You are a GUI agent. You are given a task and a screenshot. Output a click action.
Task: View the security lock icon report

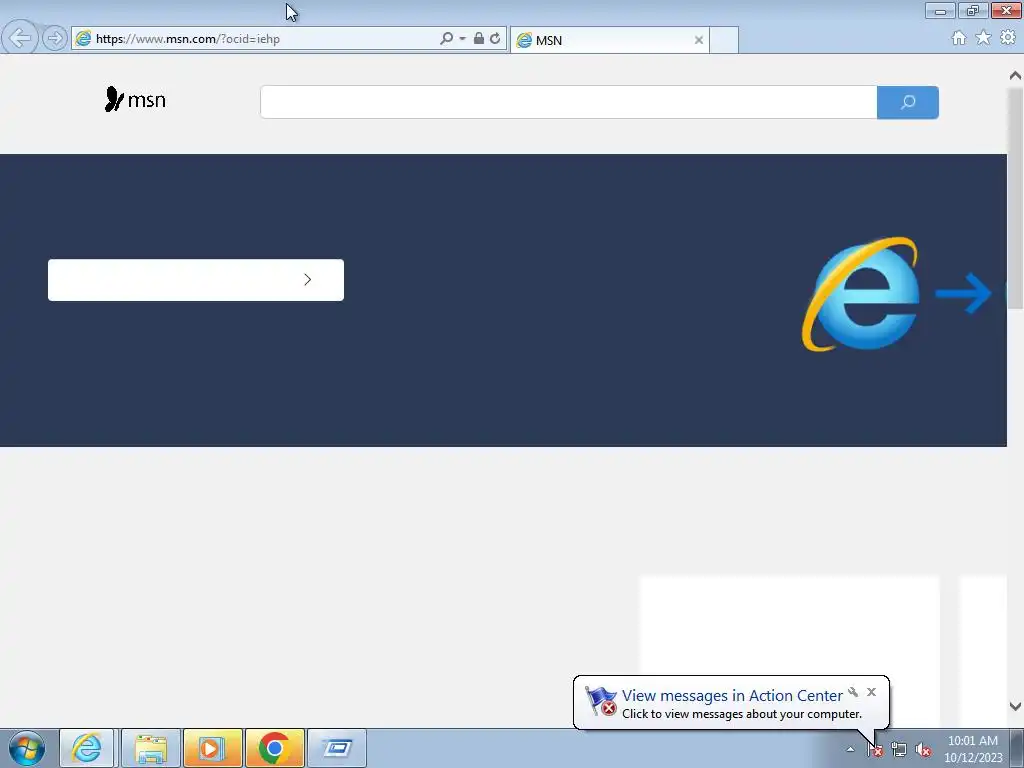tap(479, 39)
